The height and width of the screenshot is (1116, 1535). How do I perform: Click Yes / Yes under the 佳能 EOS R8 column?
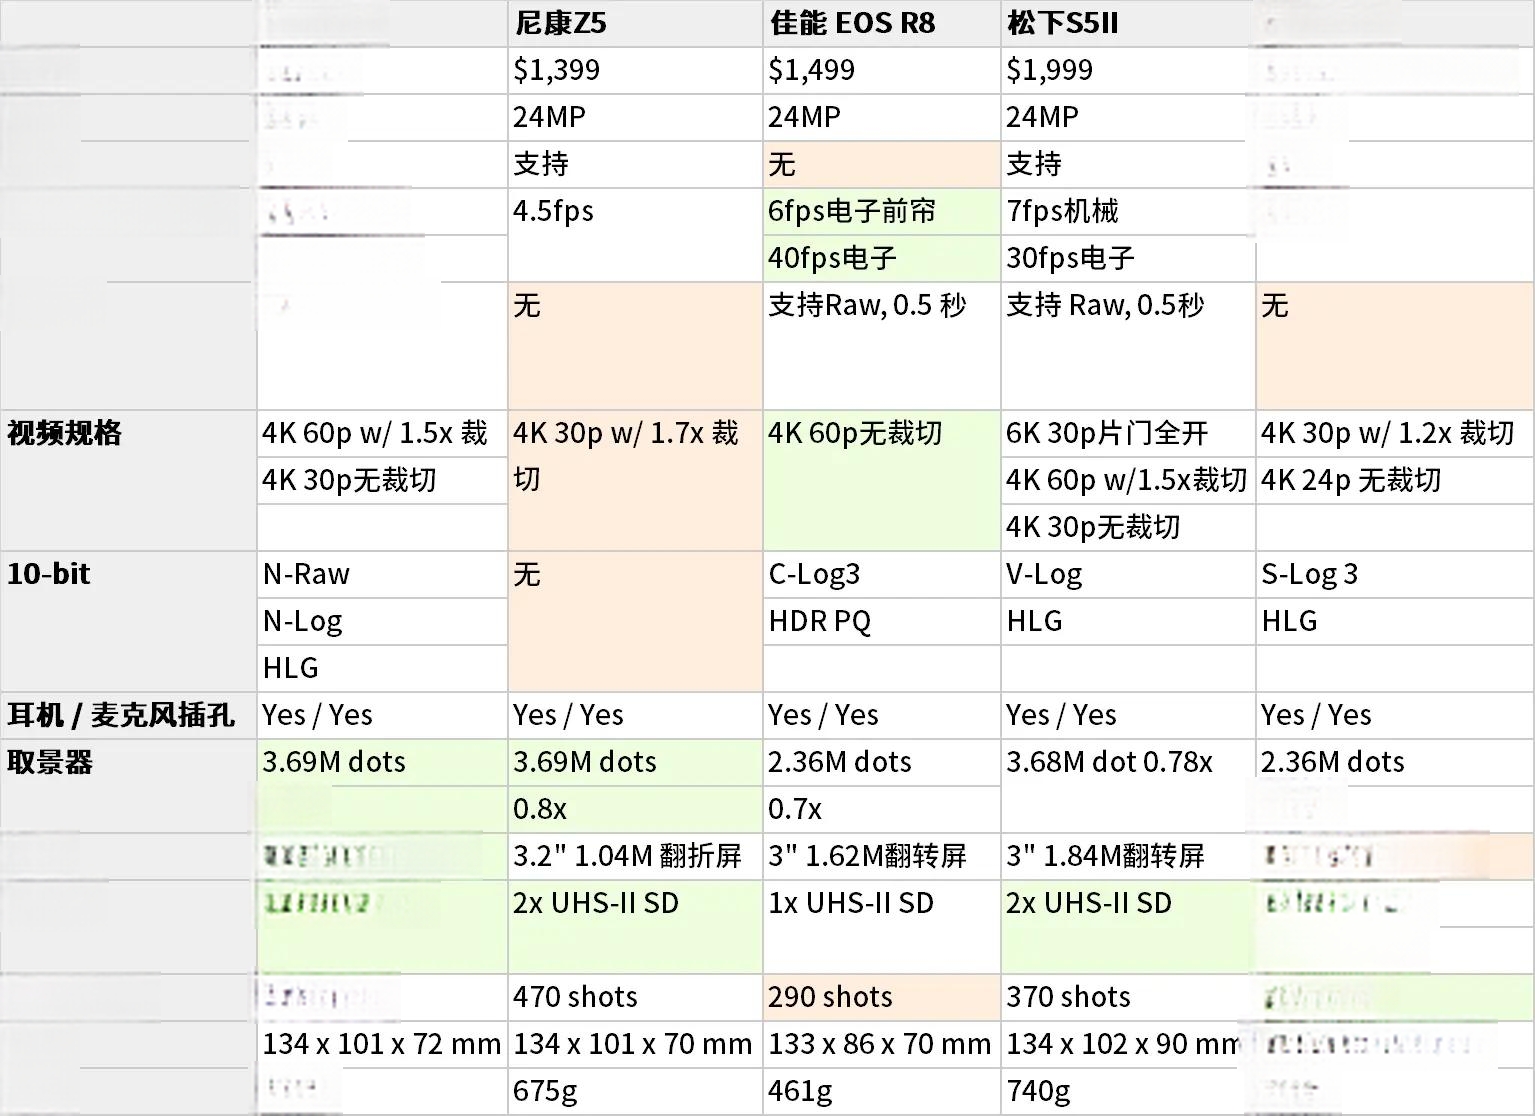[881, 715]
